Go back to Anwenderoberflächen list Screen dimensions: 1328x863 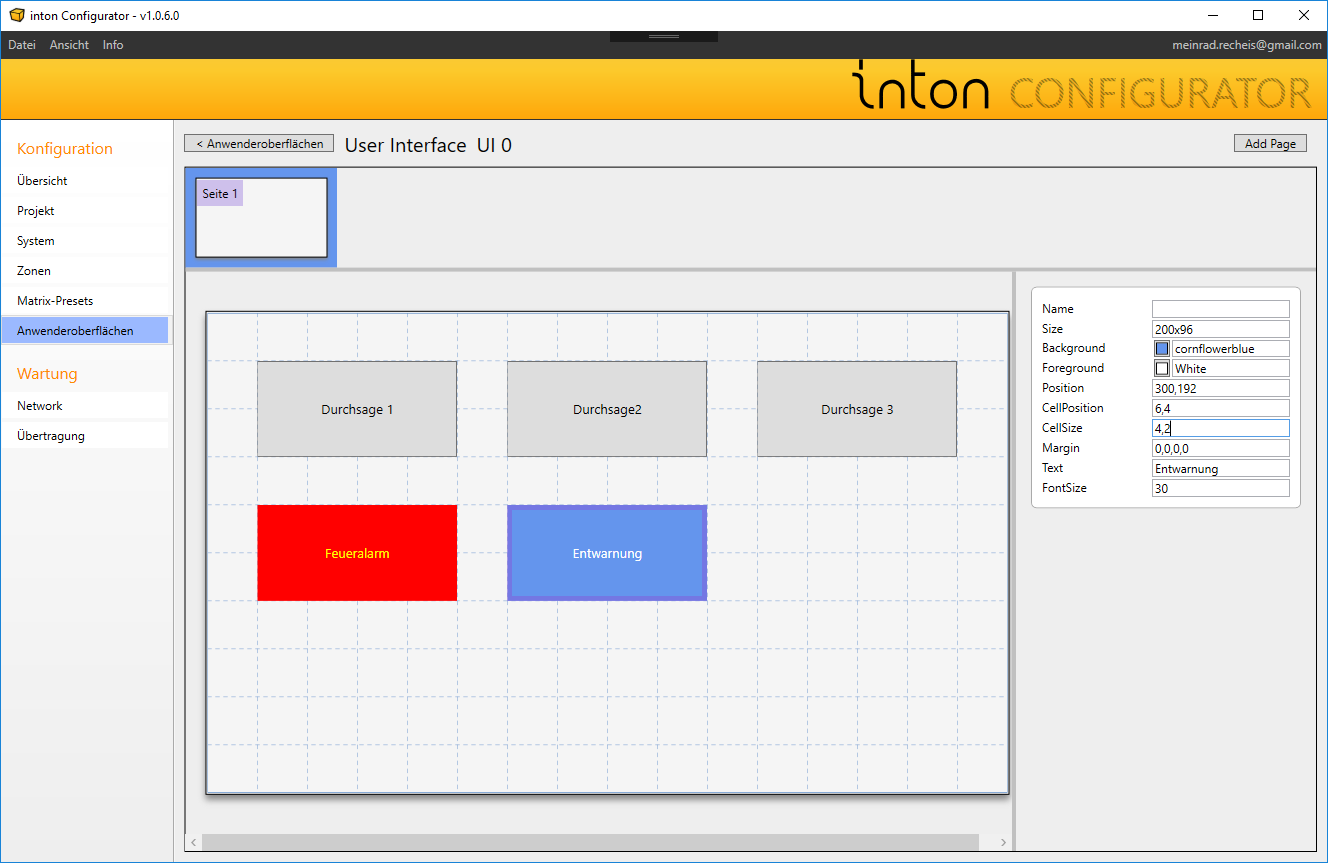click(x=259, y=144)
